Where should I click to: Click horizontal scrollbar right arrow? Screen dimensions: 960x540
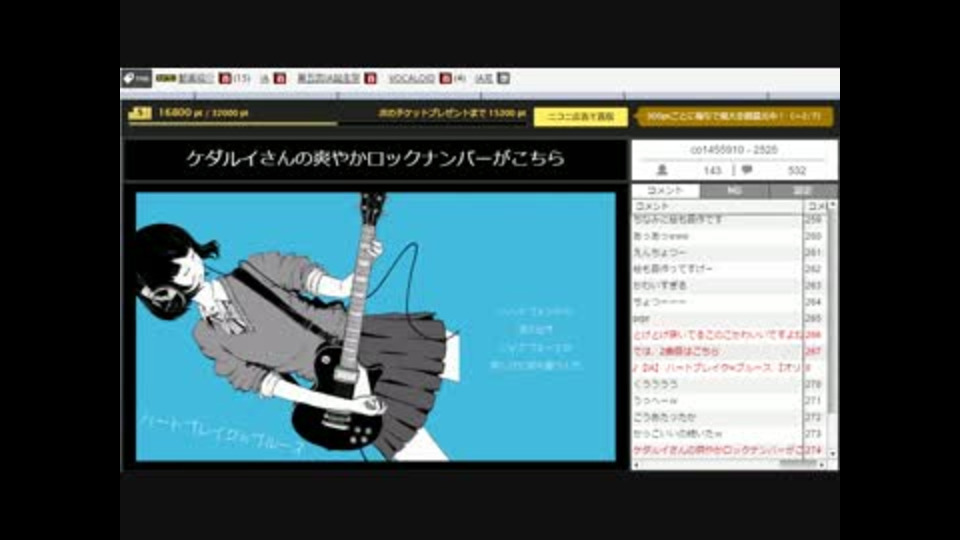coord(822,465)
